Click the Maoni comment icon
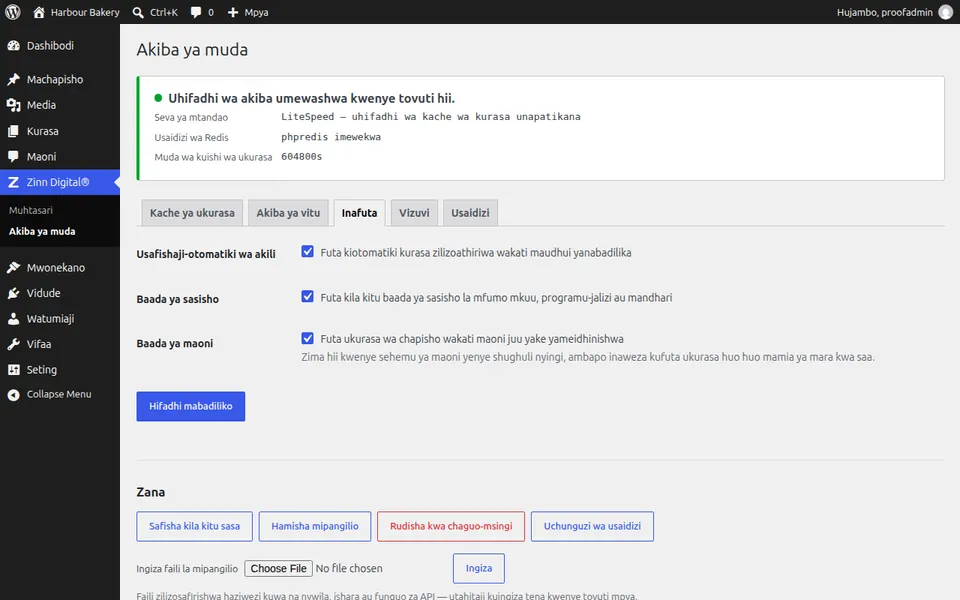The width and height of the screenshot is (960, 600). [13, 157]
